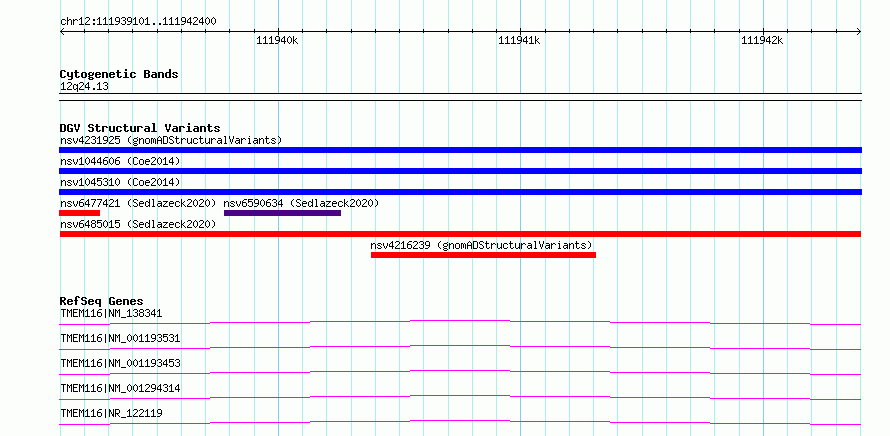Click the TMEM116|NM_001193531 transcript label
The height and width of the screenshot is (436, 890).
(x=120, y=338)
